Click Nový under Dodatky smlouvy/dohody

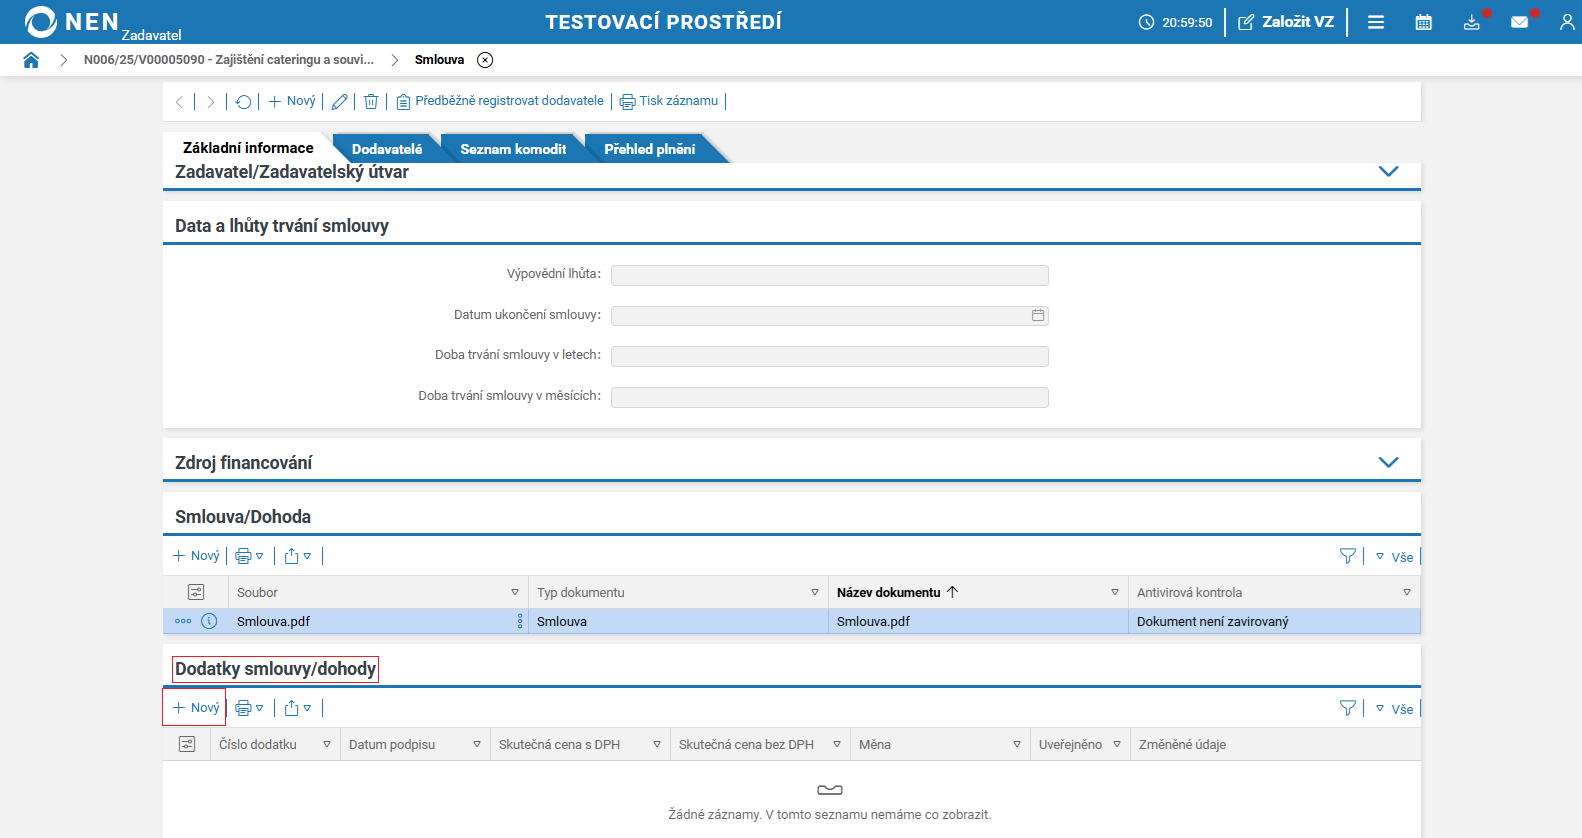tap(196, 708)
